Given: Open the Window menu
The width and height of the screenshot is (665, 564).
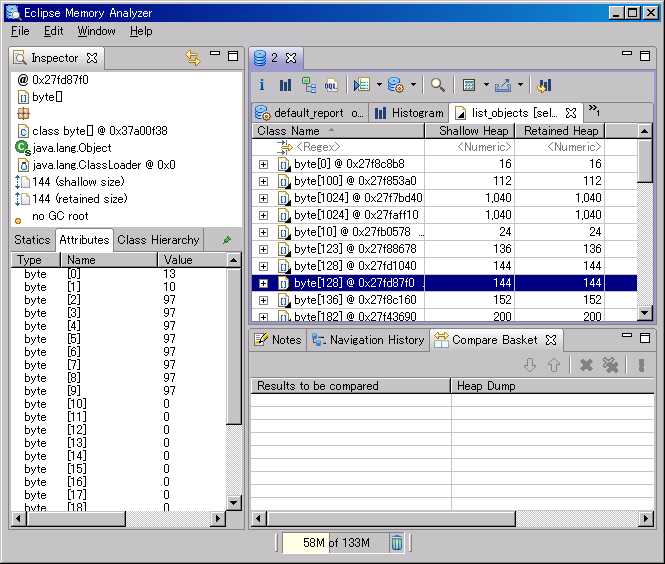Looking at the screenshot, I should (96, 31).
